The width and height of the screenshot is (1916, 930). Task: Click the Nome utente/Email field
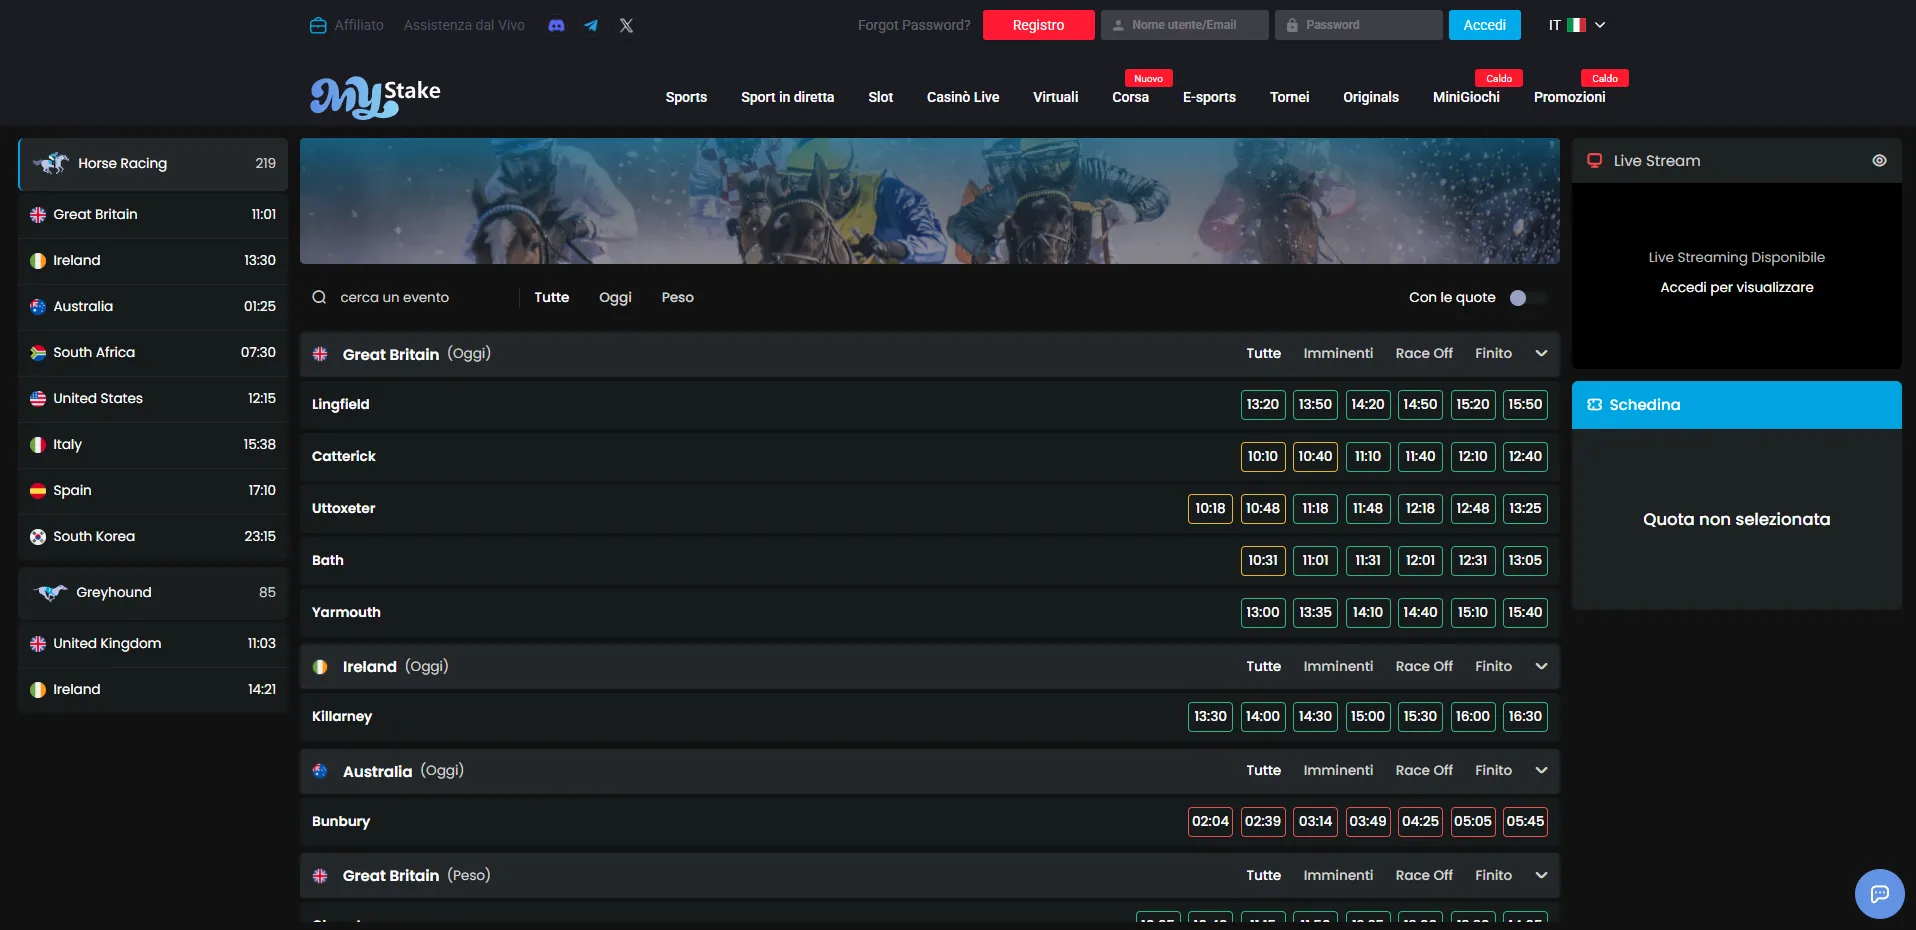1184,25
